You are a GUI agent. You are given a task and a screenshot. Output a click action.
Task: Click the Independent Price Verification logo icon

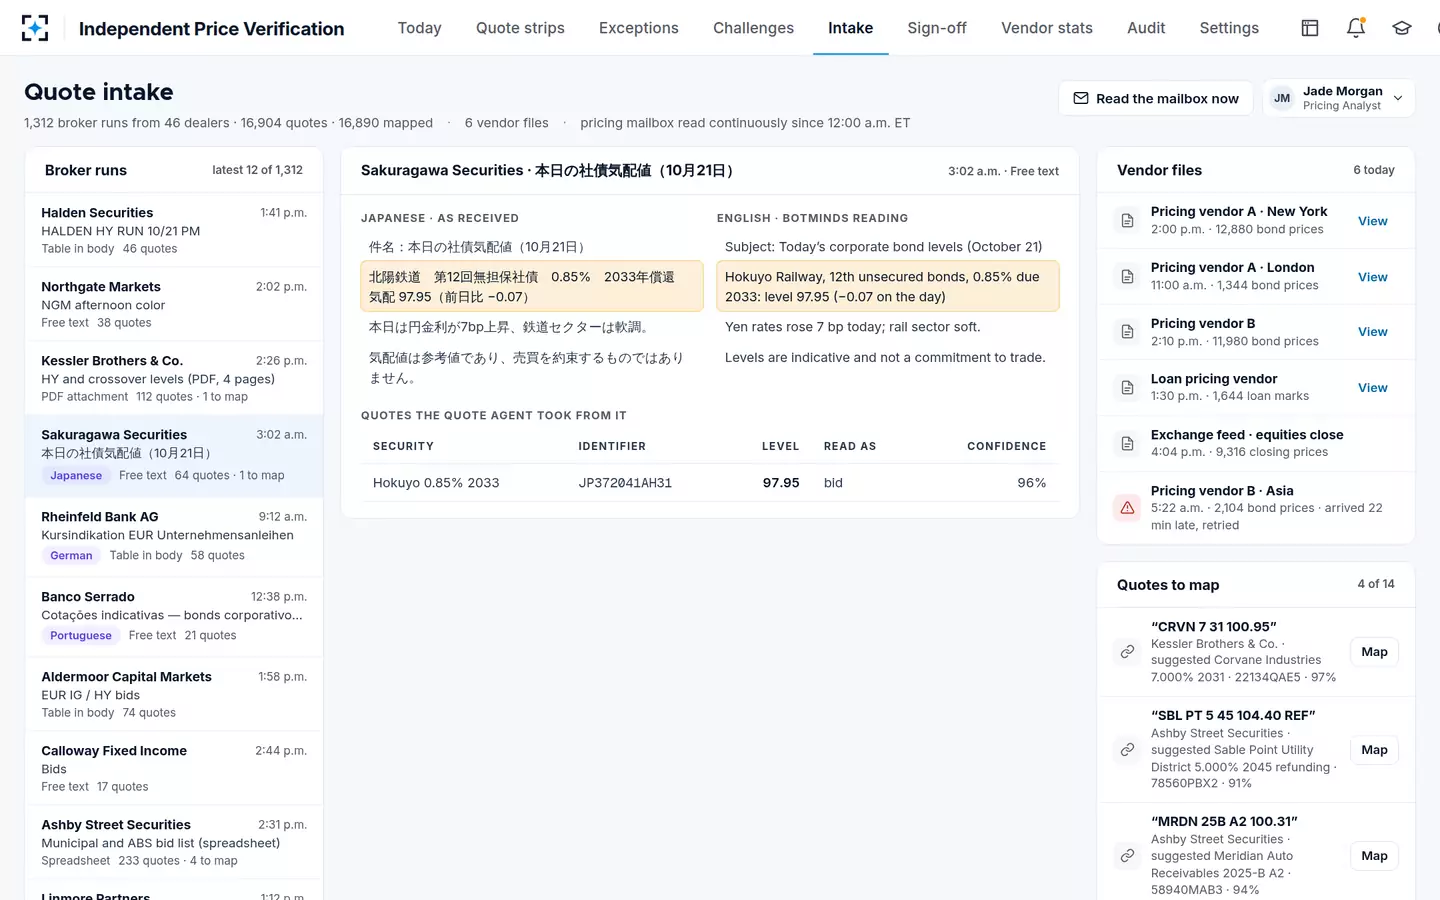35,28
